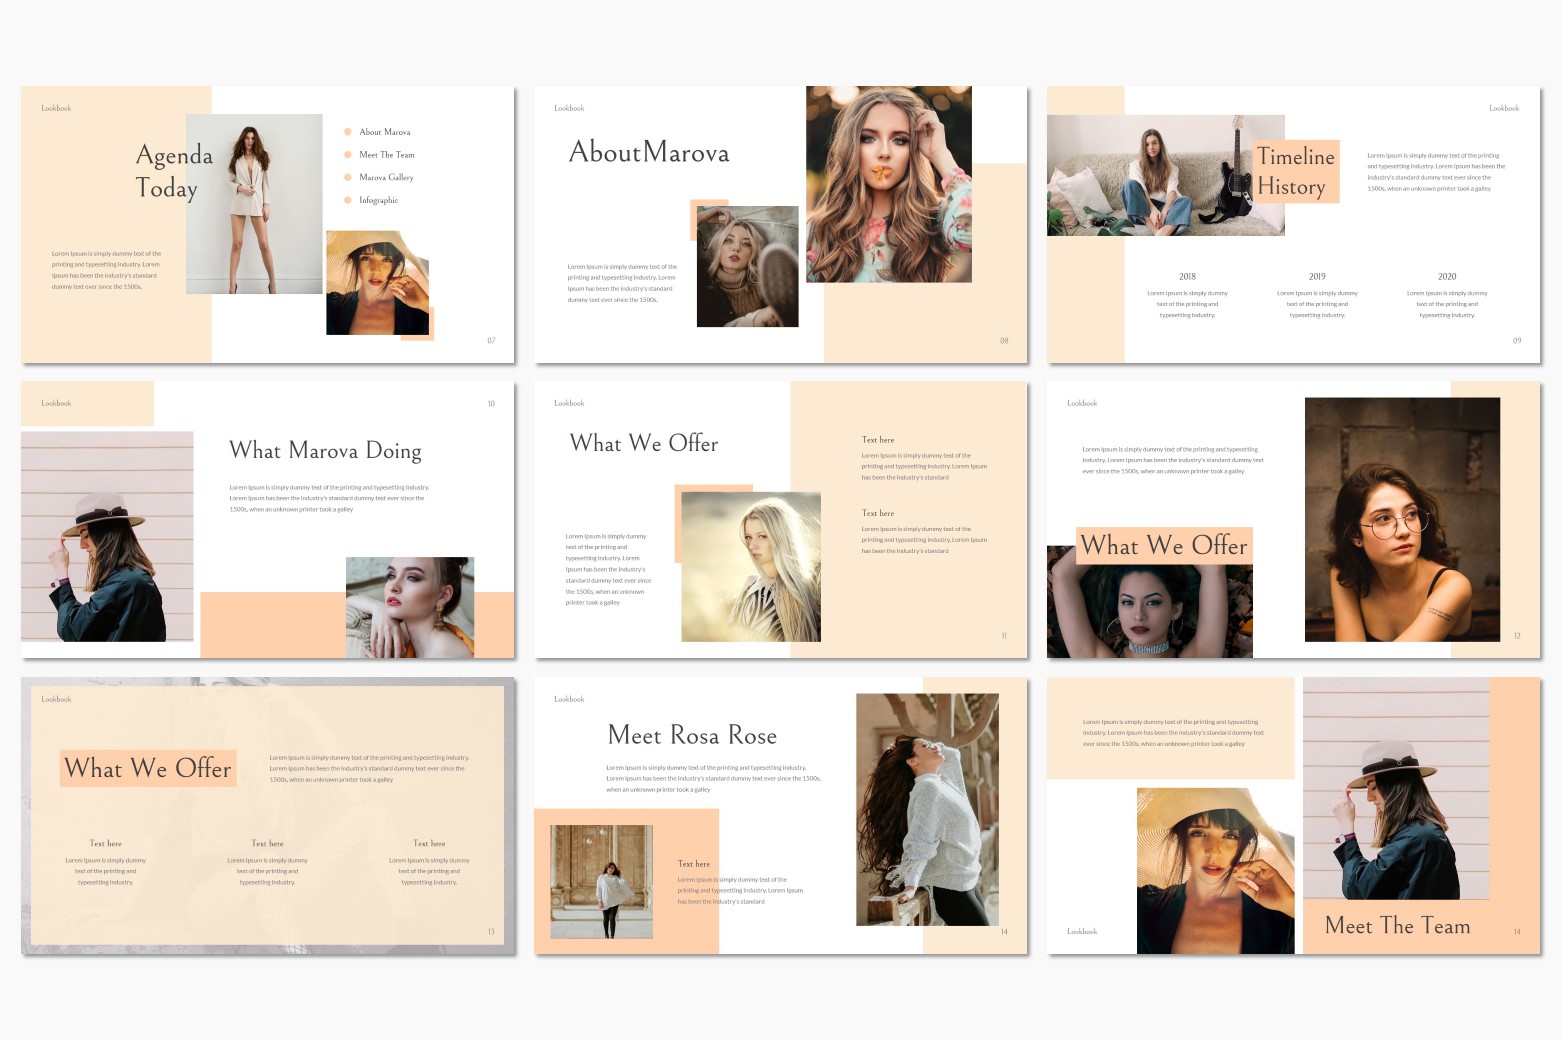Click the Meet The Team title on last slide
This screenshot has height=1040, width=1561.
(x=1397, y=926)
